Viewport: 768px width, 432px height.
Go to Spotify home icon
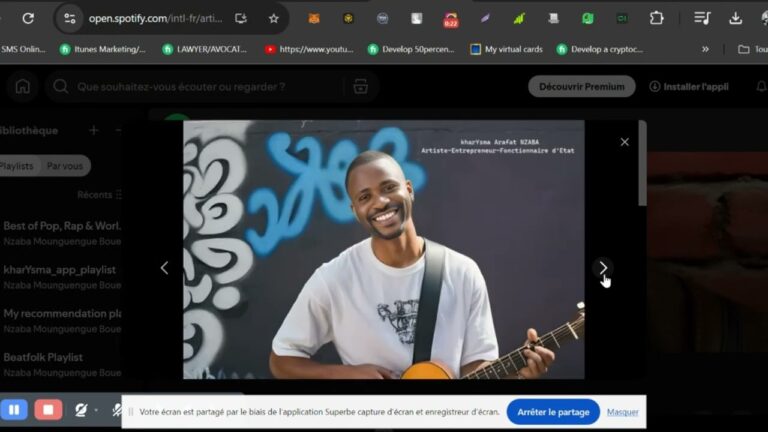[x=23, y=87]
